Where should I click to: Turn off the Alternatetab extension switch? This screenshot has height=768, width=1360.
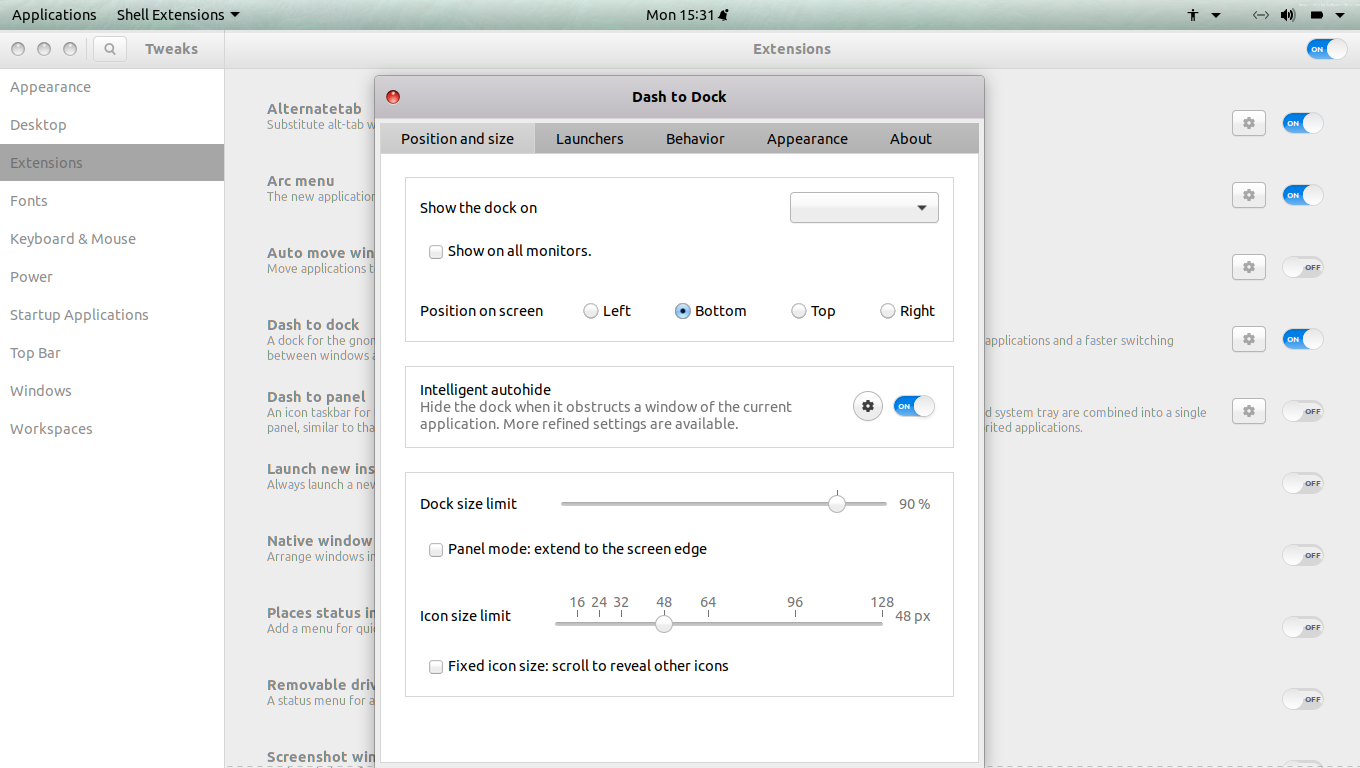[x=1302, y=123]
